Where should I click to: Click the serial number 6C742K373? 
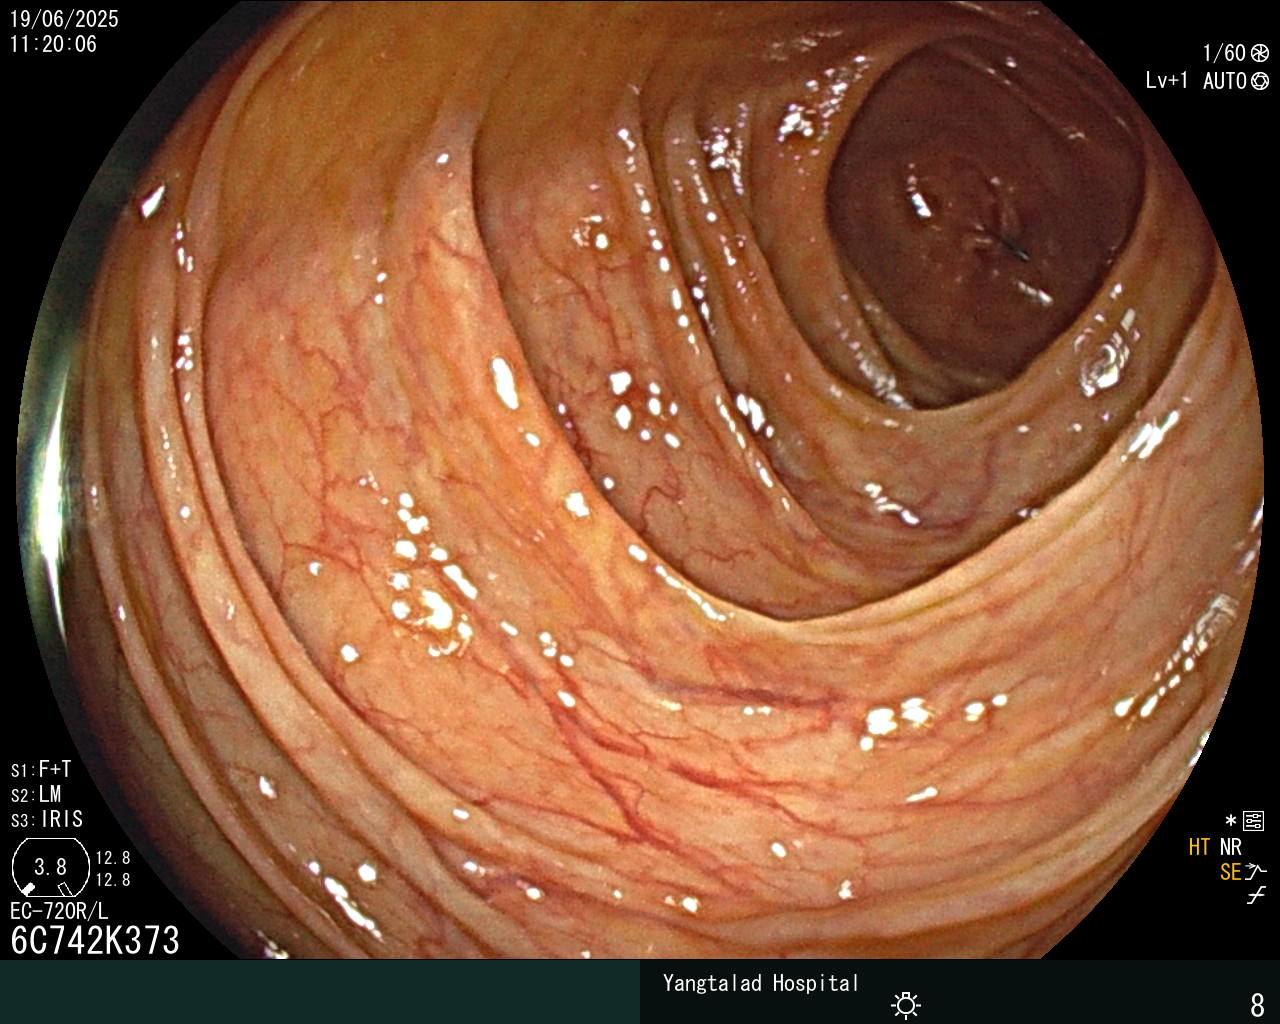tap(95, 940)
